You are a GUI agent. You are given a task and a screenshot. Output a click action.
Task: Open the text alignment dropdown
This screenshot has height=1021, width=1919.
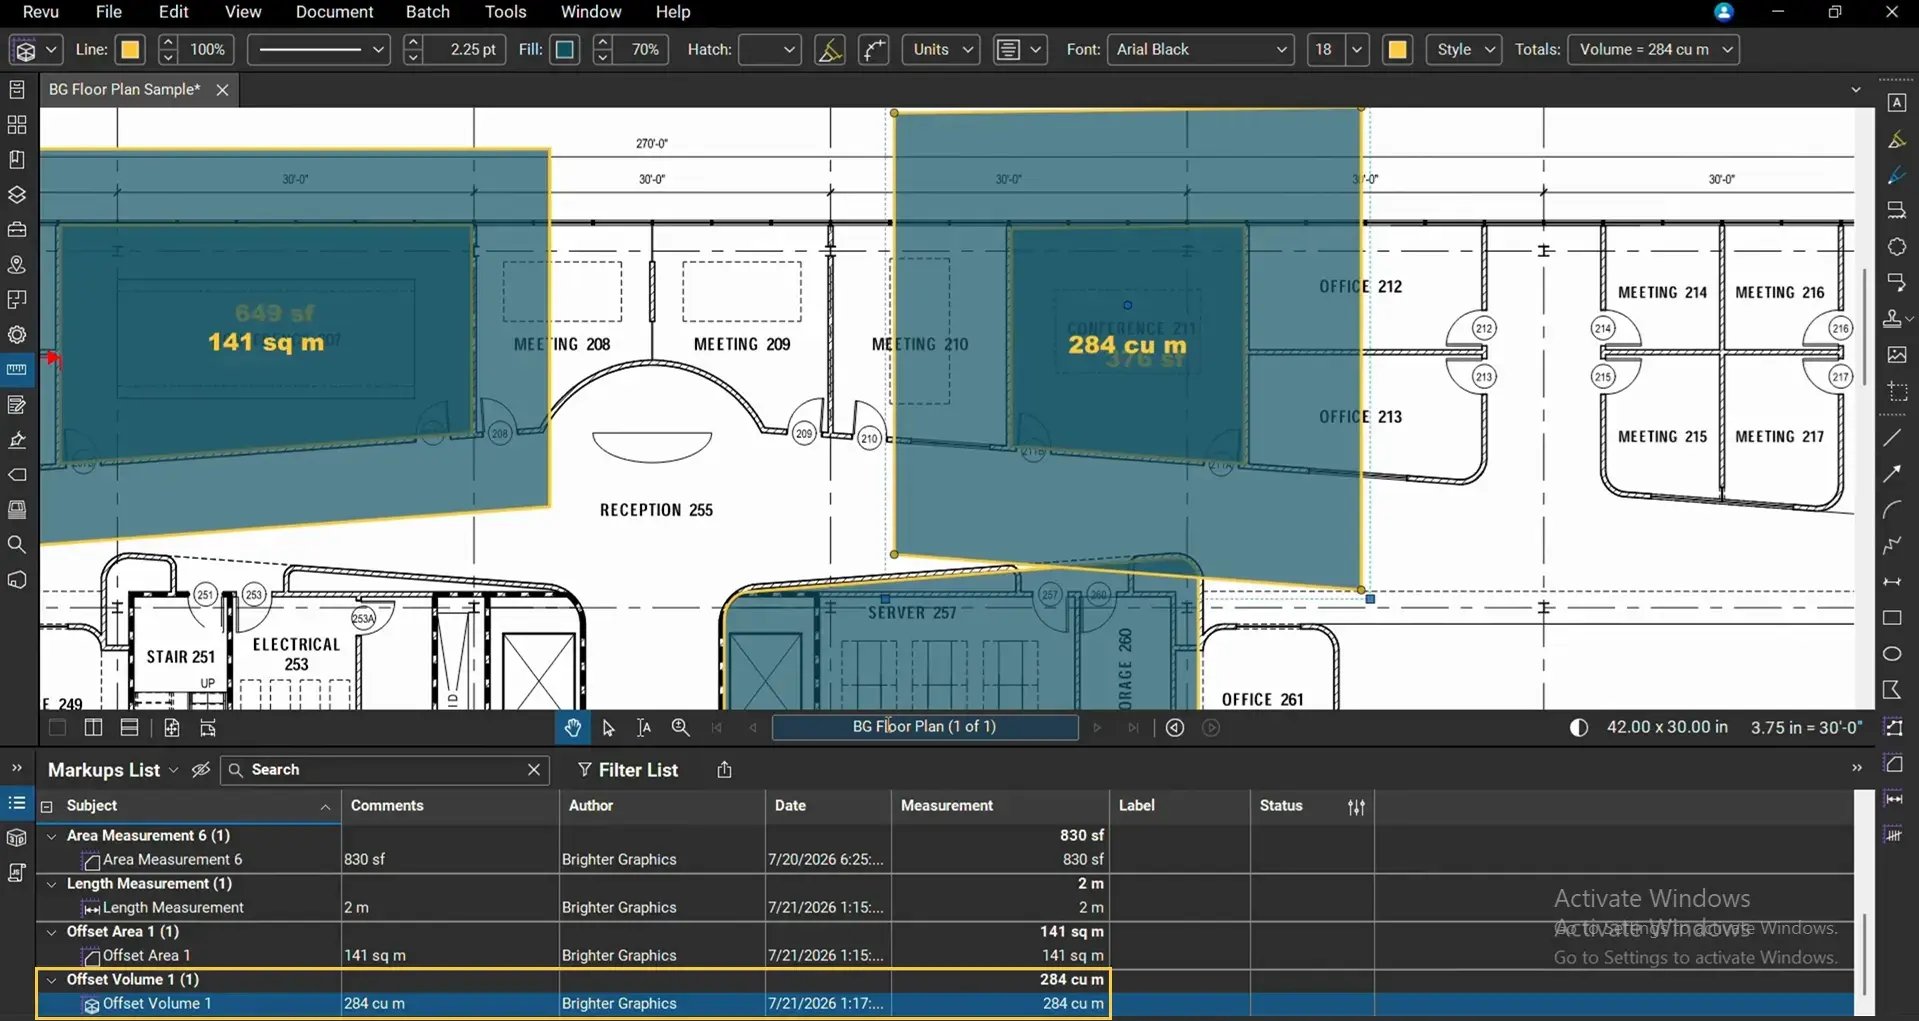[1020, 50]
